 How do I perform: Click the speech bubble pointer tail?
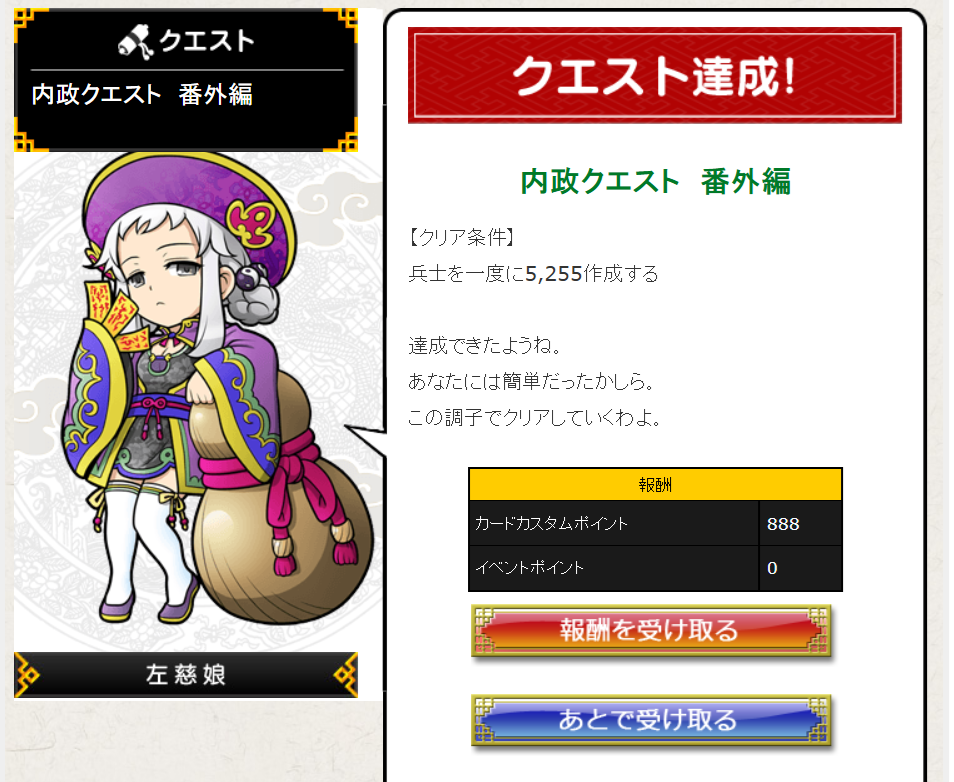click(366, 439)
